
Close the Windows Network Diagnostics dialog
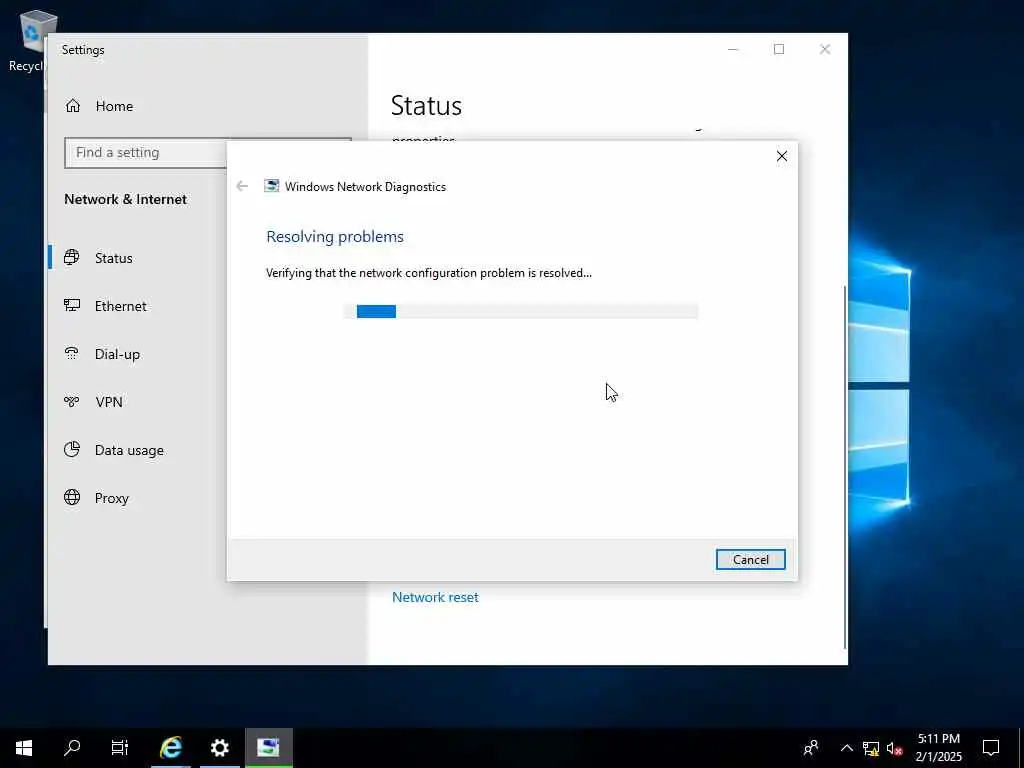click(782, 156)
